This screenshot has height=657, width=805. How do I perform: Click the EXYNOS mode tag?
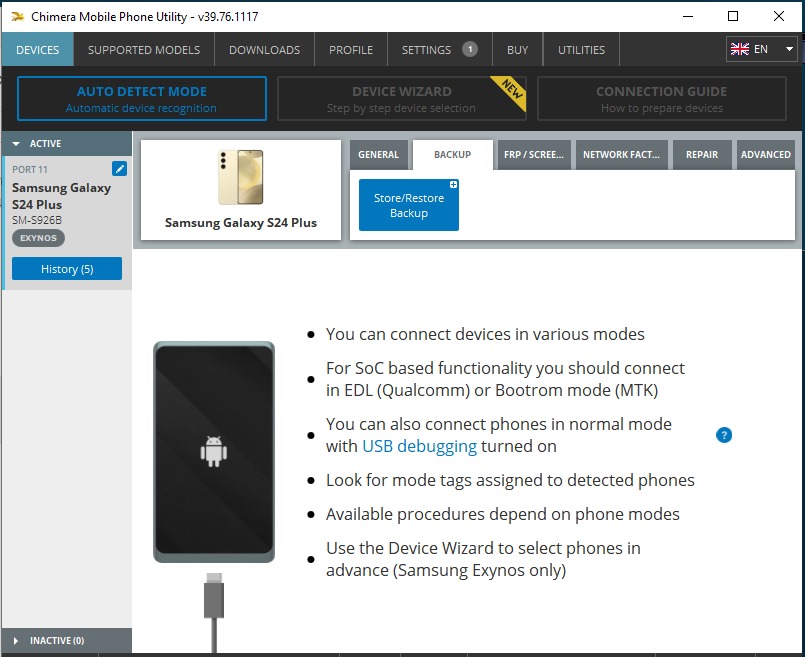tap(39, 238)
